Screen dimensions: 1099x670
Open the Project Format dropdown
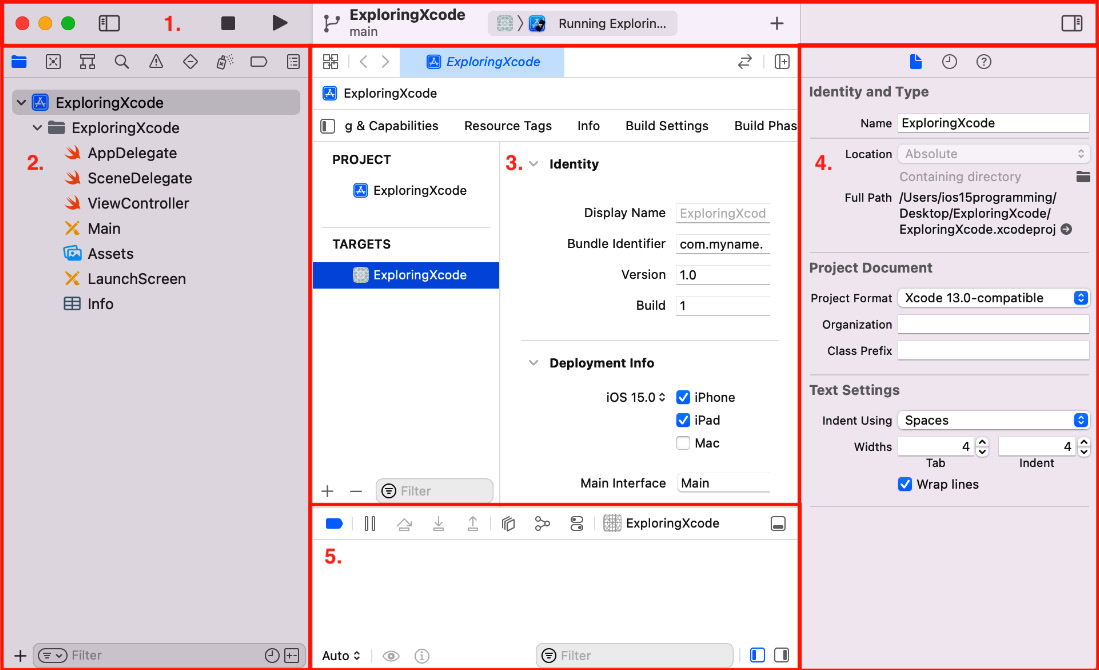tap(993, 298)
